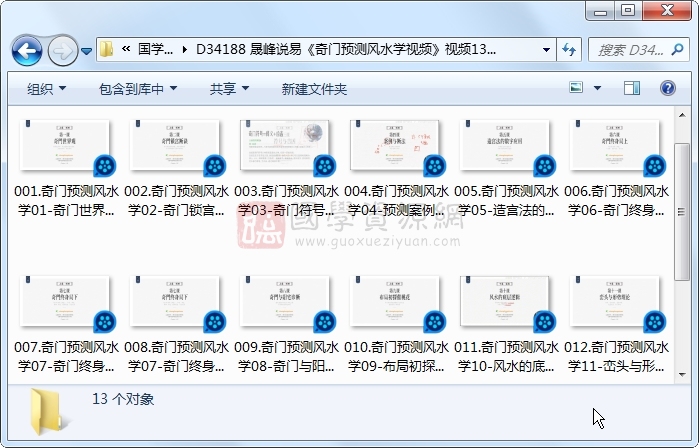Screen dimensions: 699x448
Task: Select the D34188 folder breadcrumb
Action: (x=345, y=49)
